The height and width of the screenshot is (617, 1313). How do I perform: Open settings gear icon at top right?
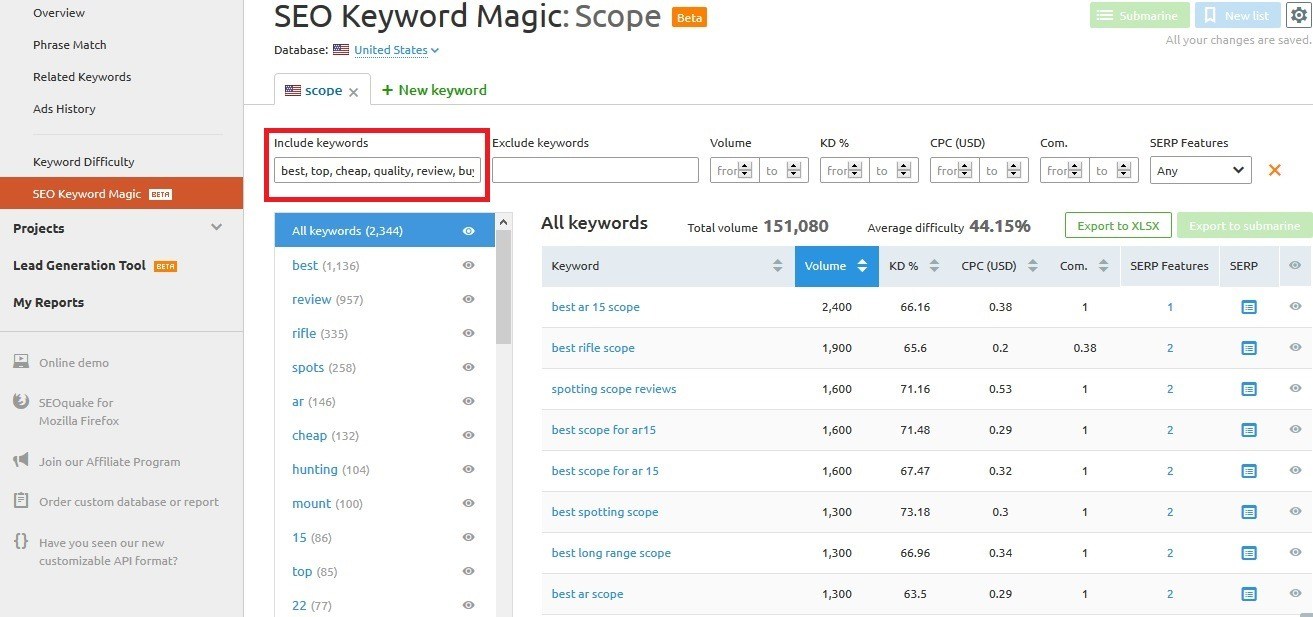[x=1297, y=15]
